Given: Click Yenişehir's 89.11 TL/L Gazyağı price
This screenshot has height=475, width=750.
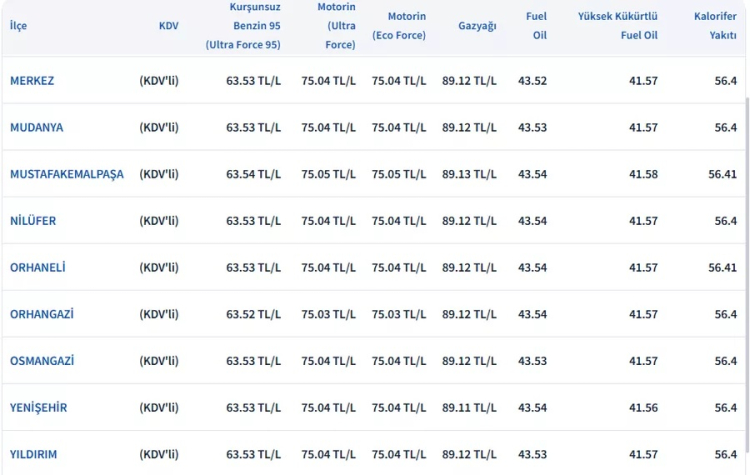Looking at the screenshot, I should pos(469,408).
